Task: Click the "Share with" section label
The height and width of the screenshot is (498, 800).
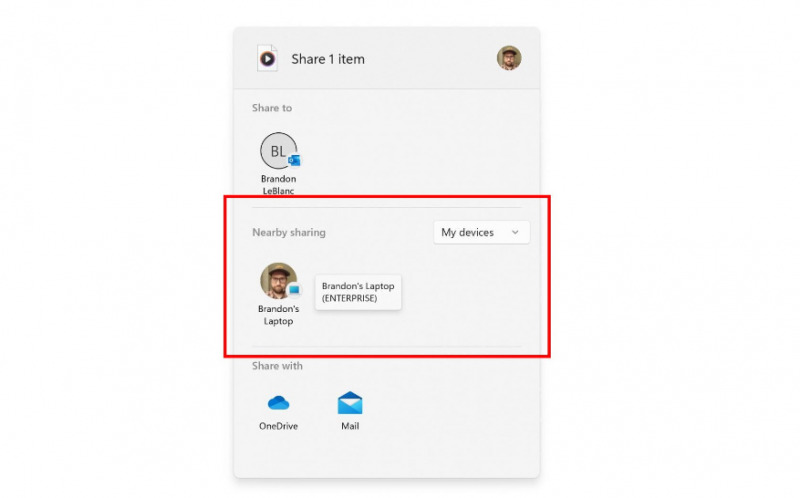Action: (x=277, y=366)
